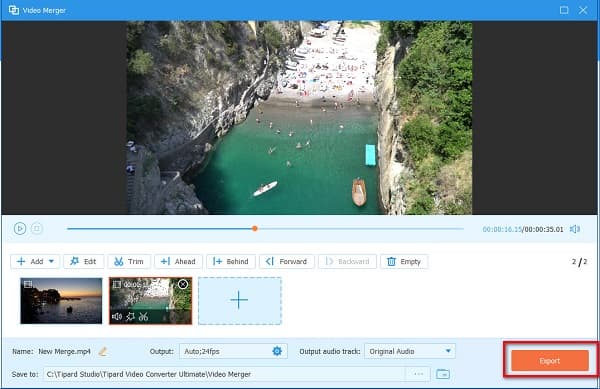This screenshot has height=389, width=600.
Task: Click the scissors icon on beach clip
Action: (x=143, y=316)
